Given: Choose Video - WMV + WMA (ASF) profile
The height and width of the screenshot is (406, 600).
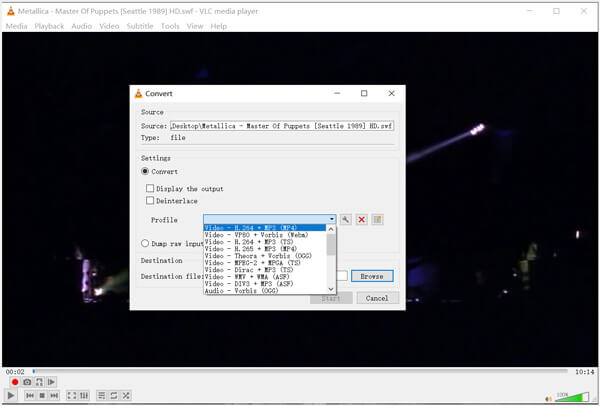Looking at the screenshot, I should point(265,276).
